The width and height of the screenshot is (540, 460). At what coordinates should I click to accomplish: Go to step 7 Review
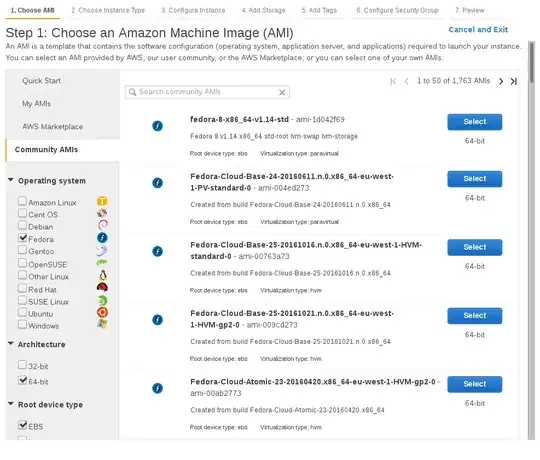pos(469,10)
